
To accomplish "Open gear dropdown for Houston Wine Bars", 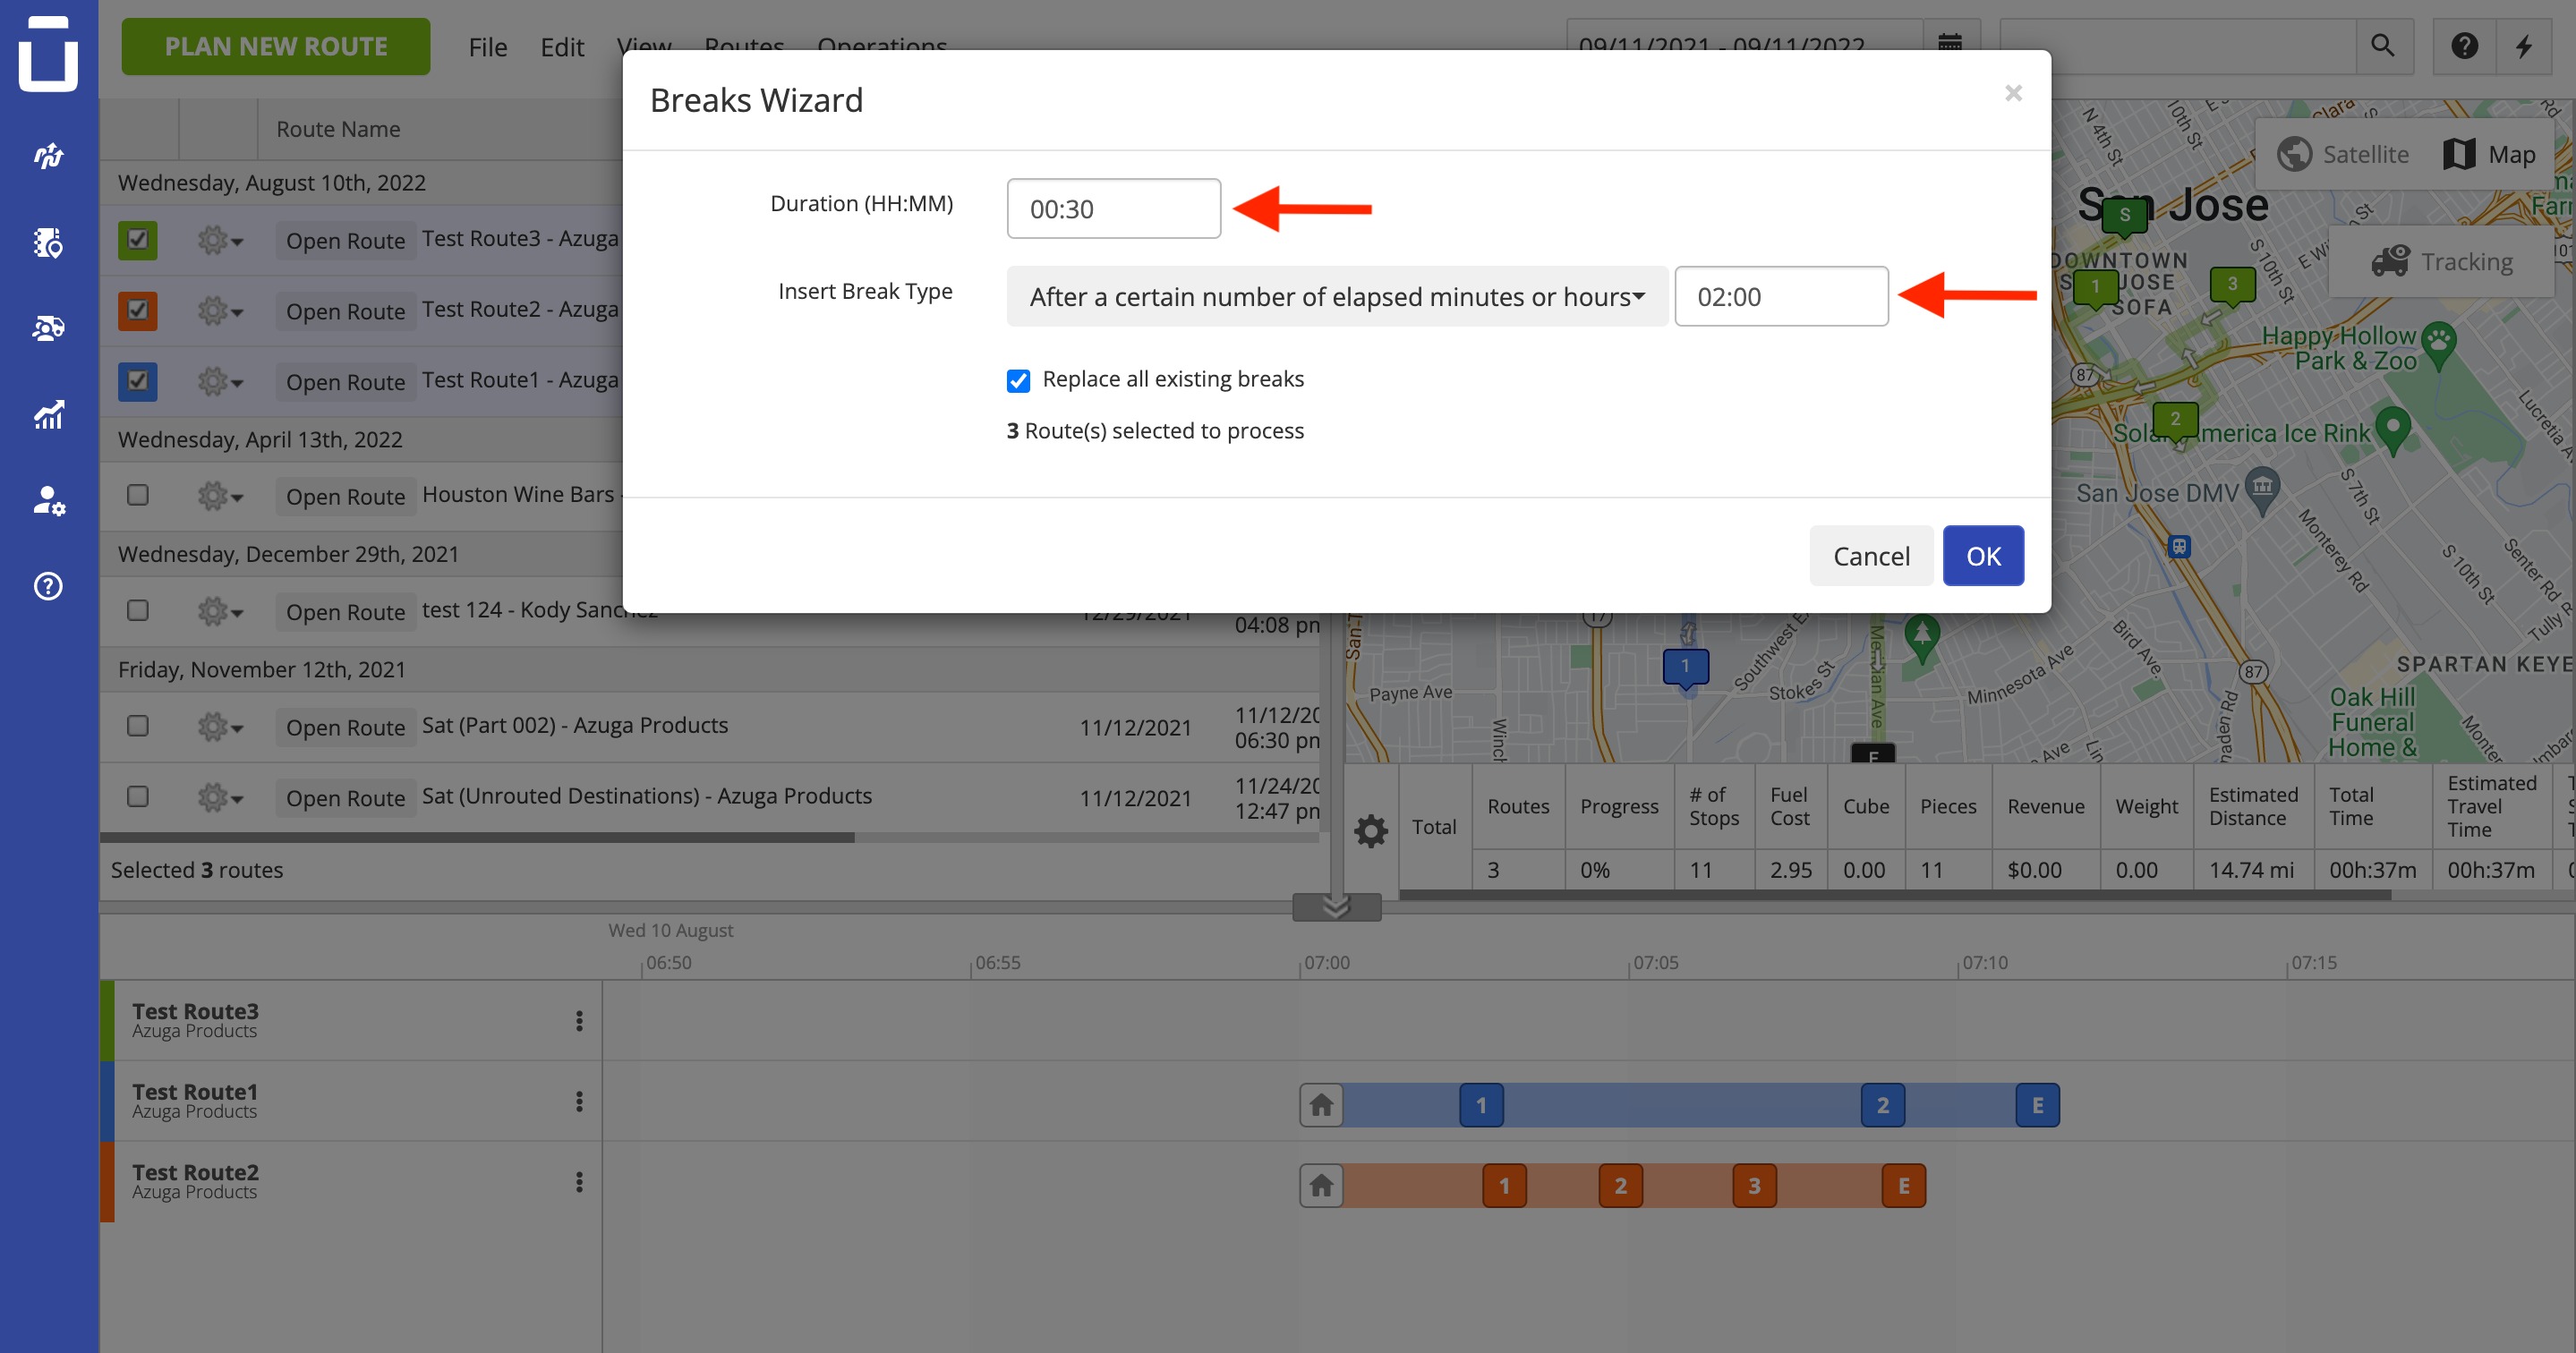I will 220,496.
